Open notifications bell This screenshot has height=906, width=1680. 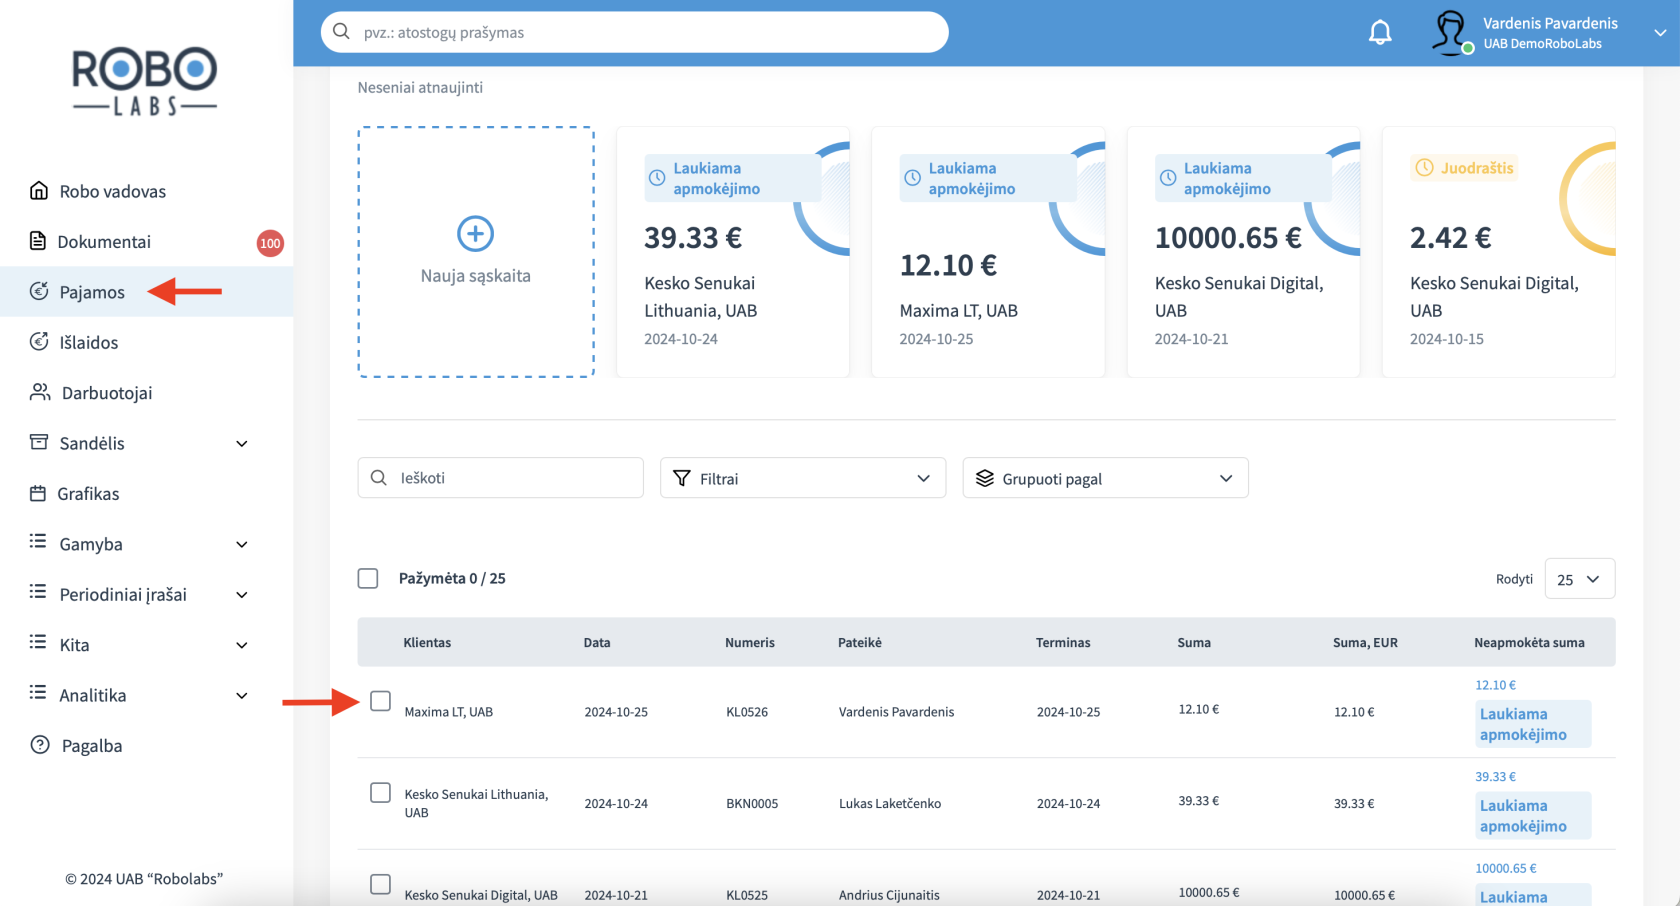1380,33
